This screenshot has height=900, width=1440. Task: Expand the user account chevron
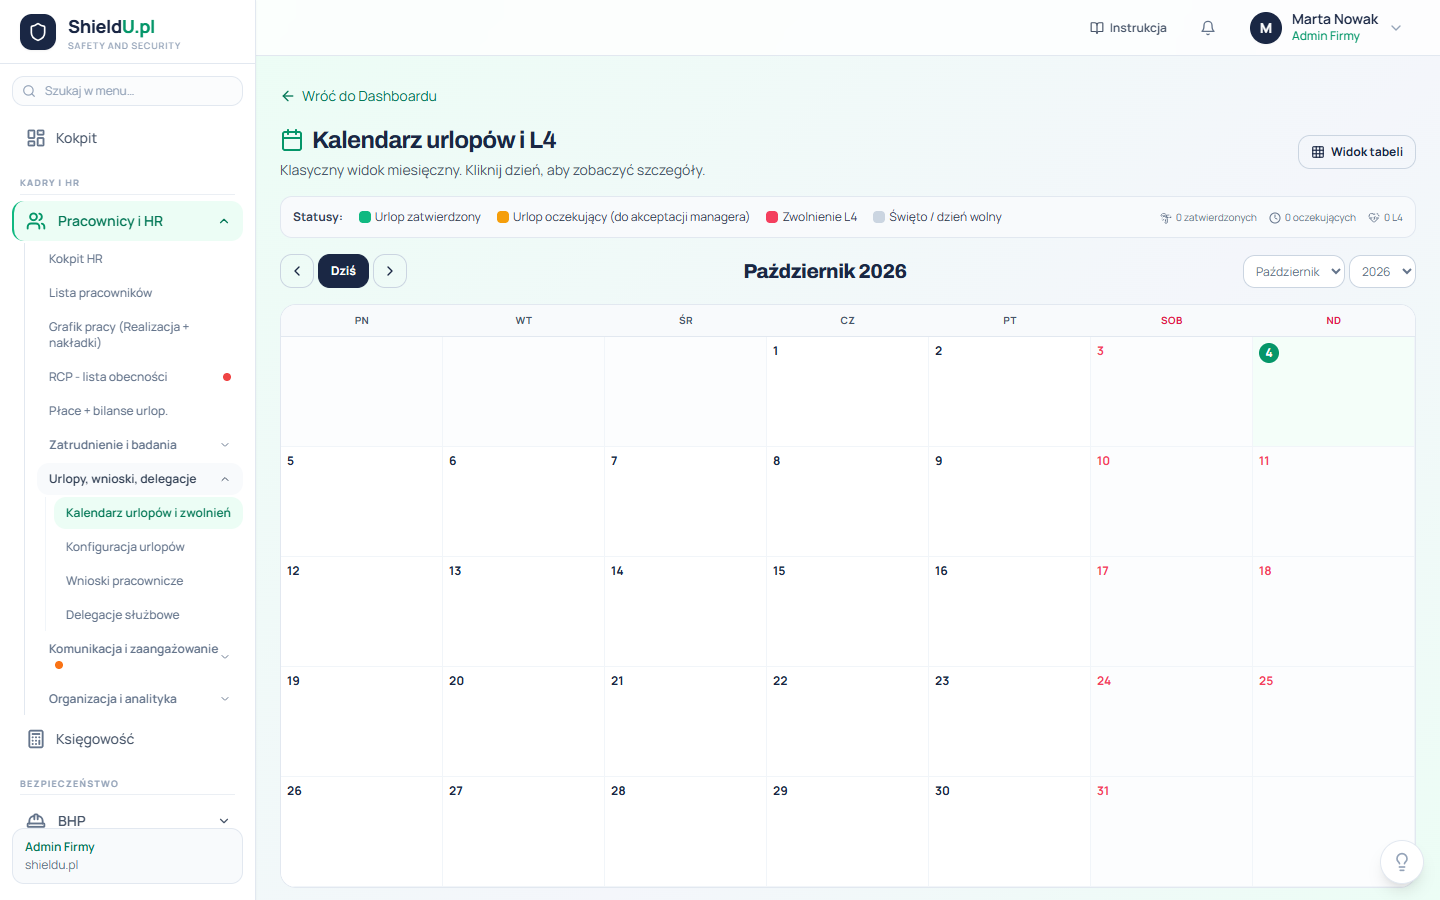click(1396, 28)
